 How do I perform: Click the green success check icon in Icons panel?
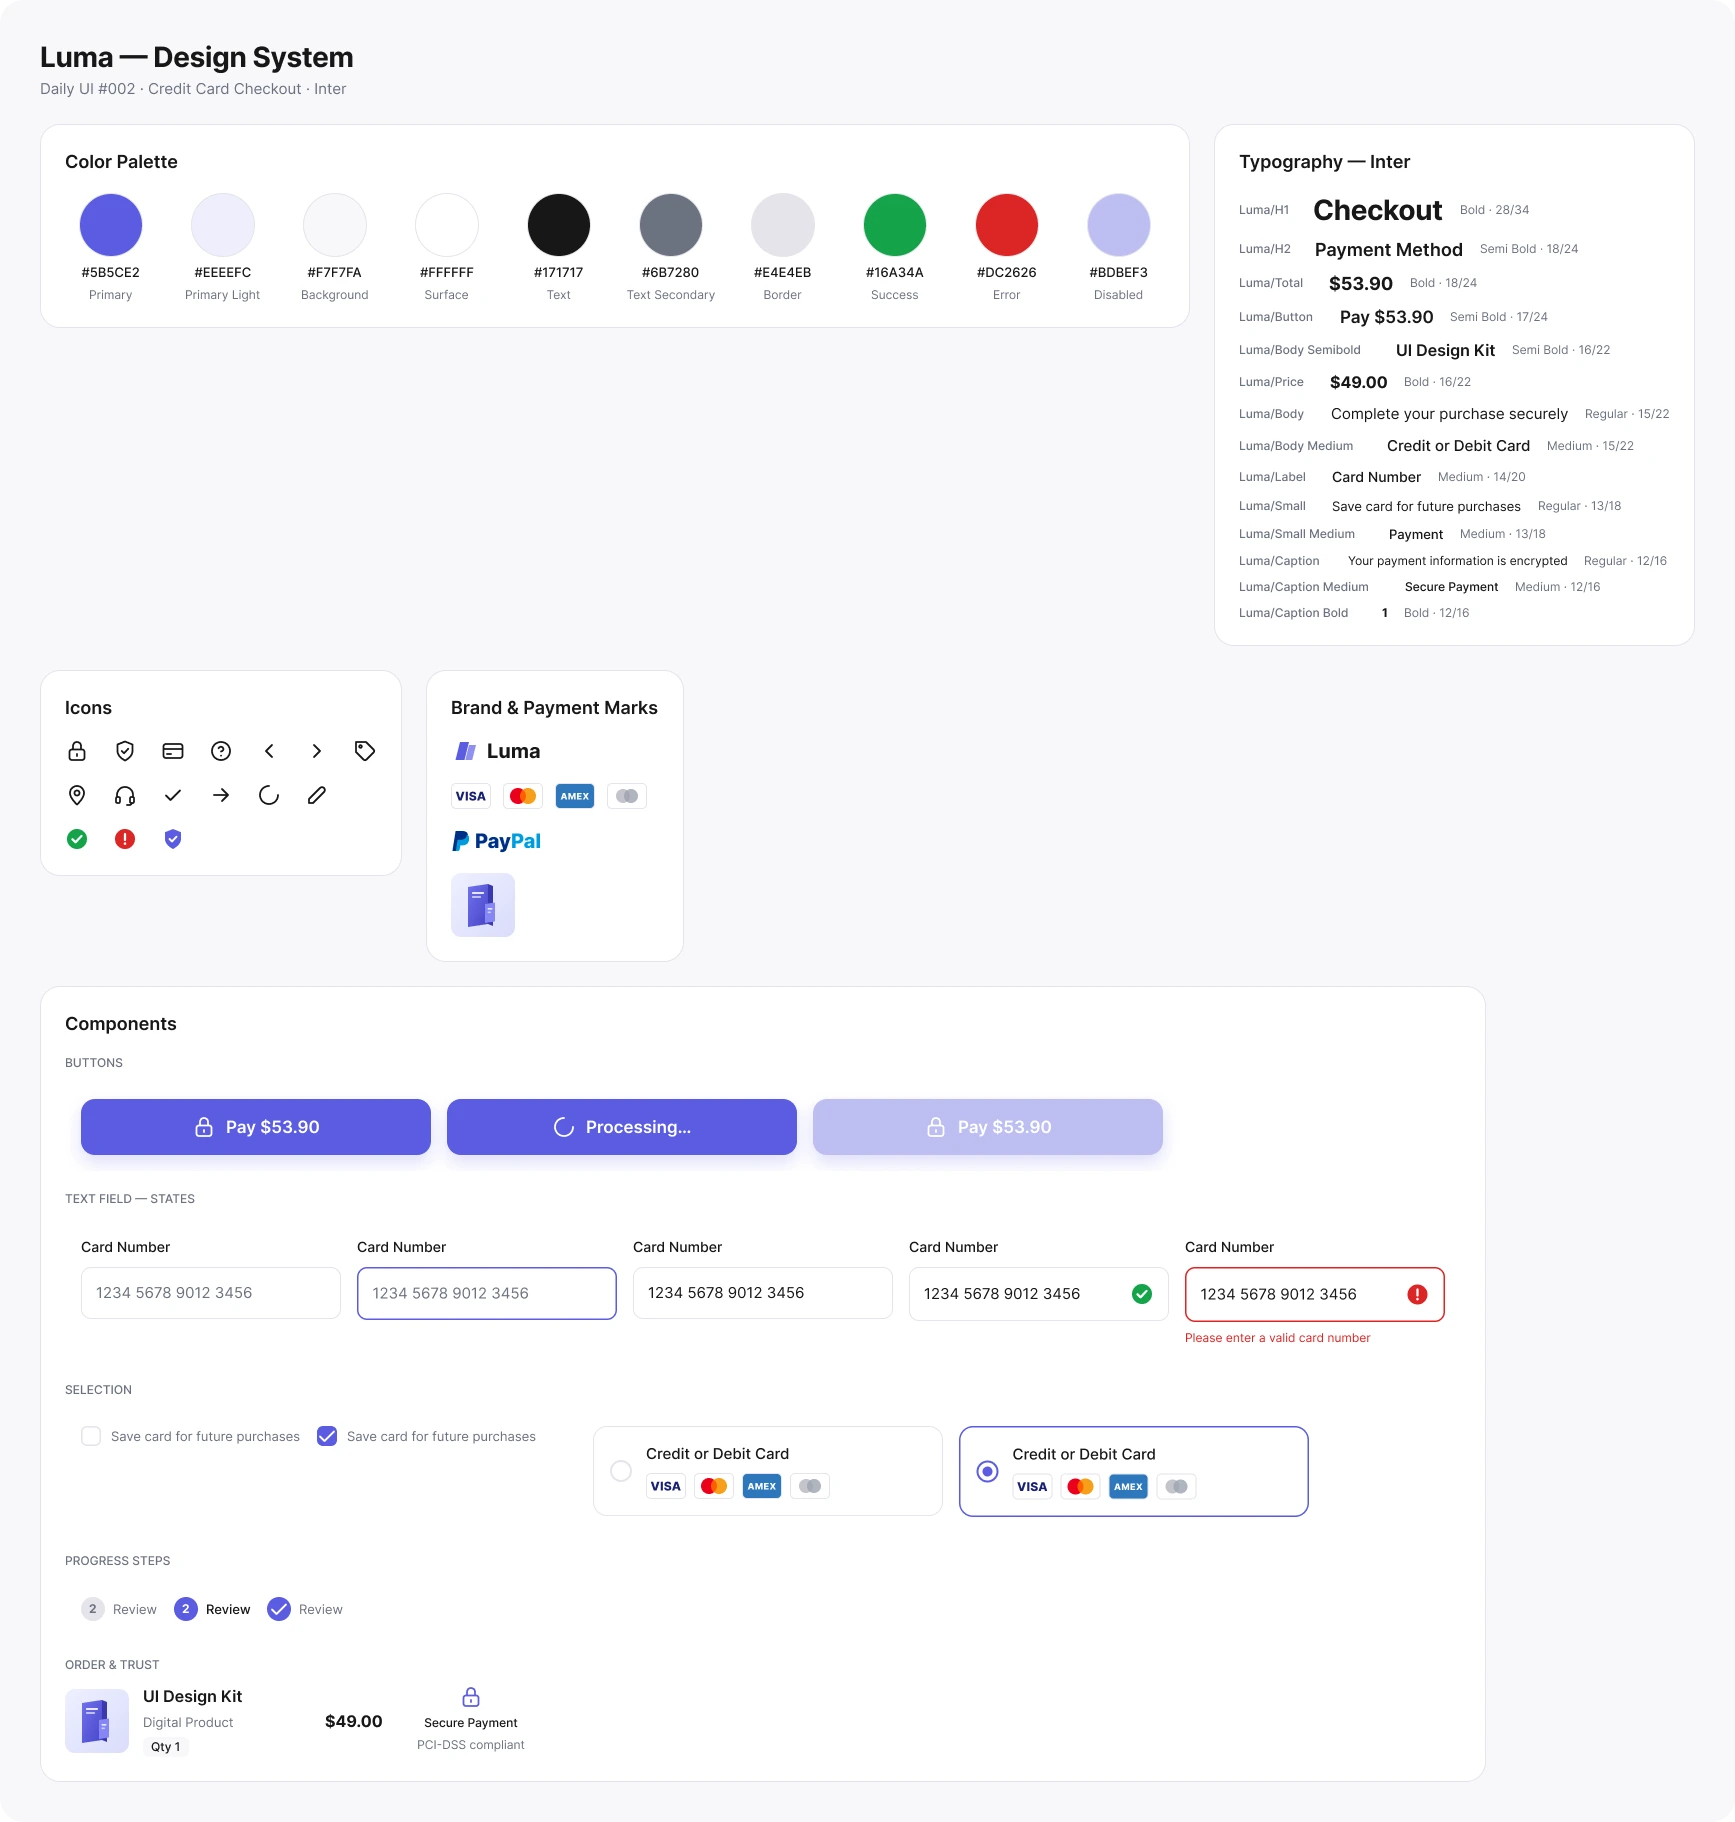pyautogui.click(x=77, y=839)
